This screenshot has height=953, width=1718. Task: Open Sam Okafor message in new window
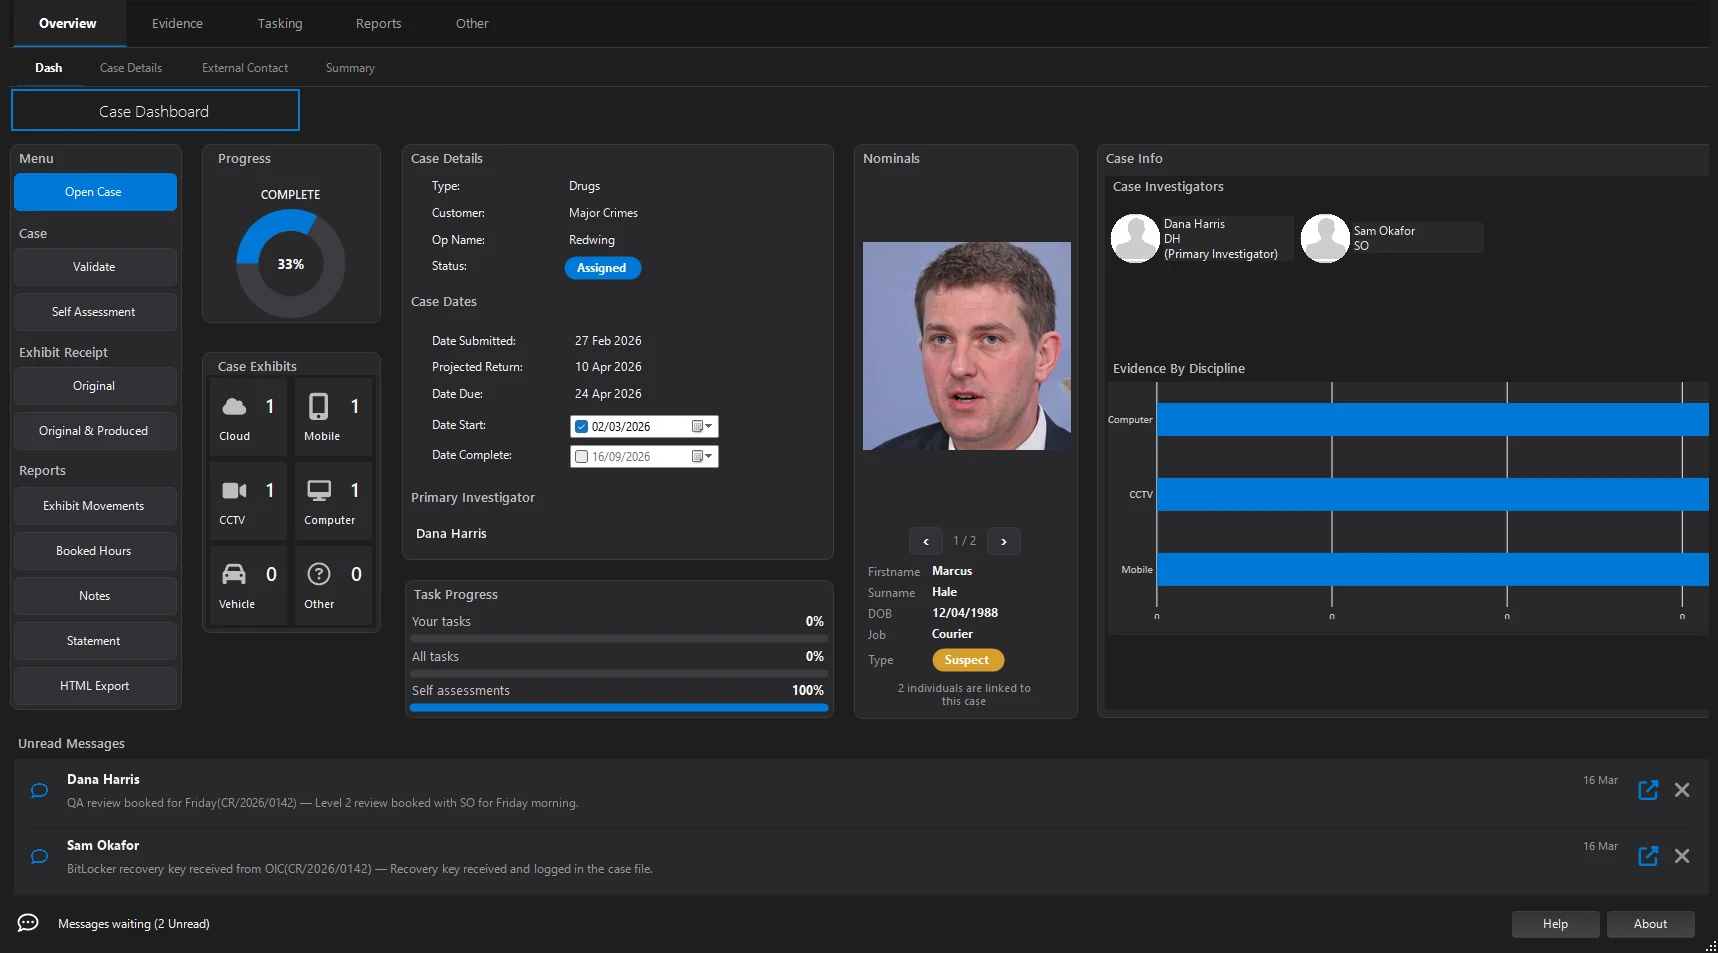pos(1648,856)
